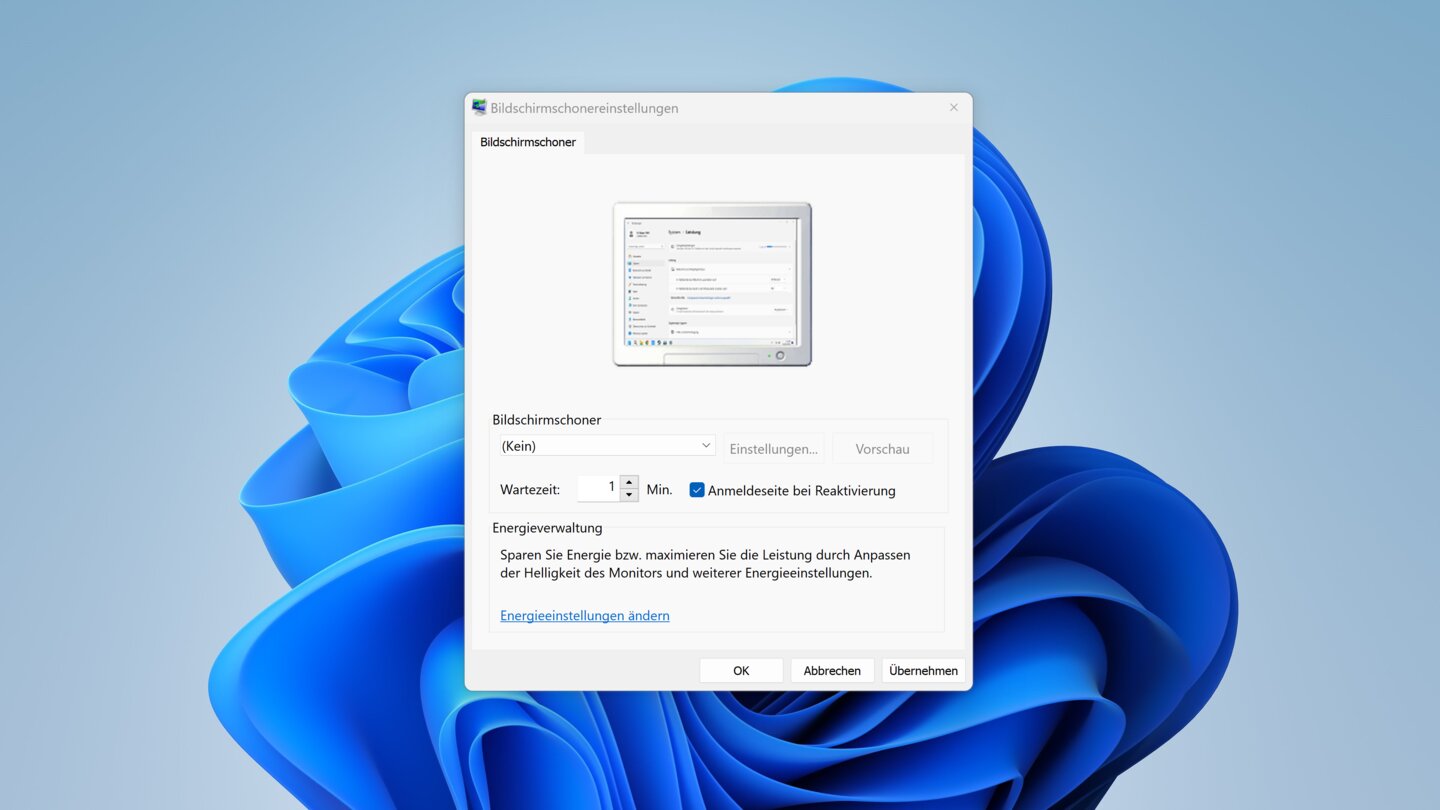Cancel with the Abbrechen button
Image resolution: width=1440 pixels, height=810 pixels.
[x=832, y=670]
